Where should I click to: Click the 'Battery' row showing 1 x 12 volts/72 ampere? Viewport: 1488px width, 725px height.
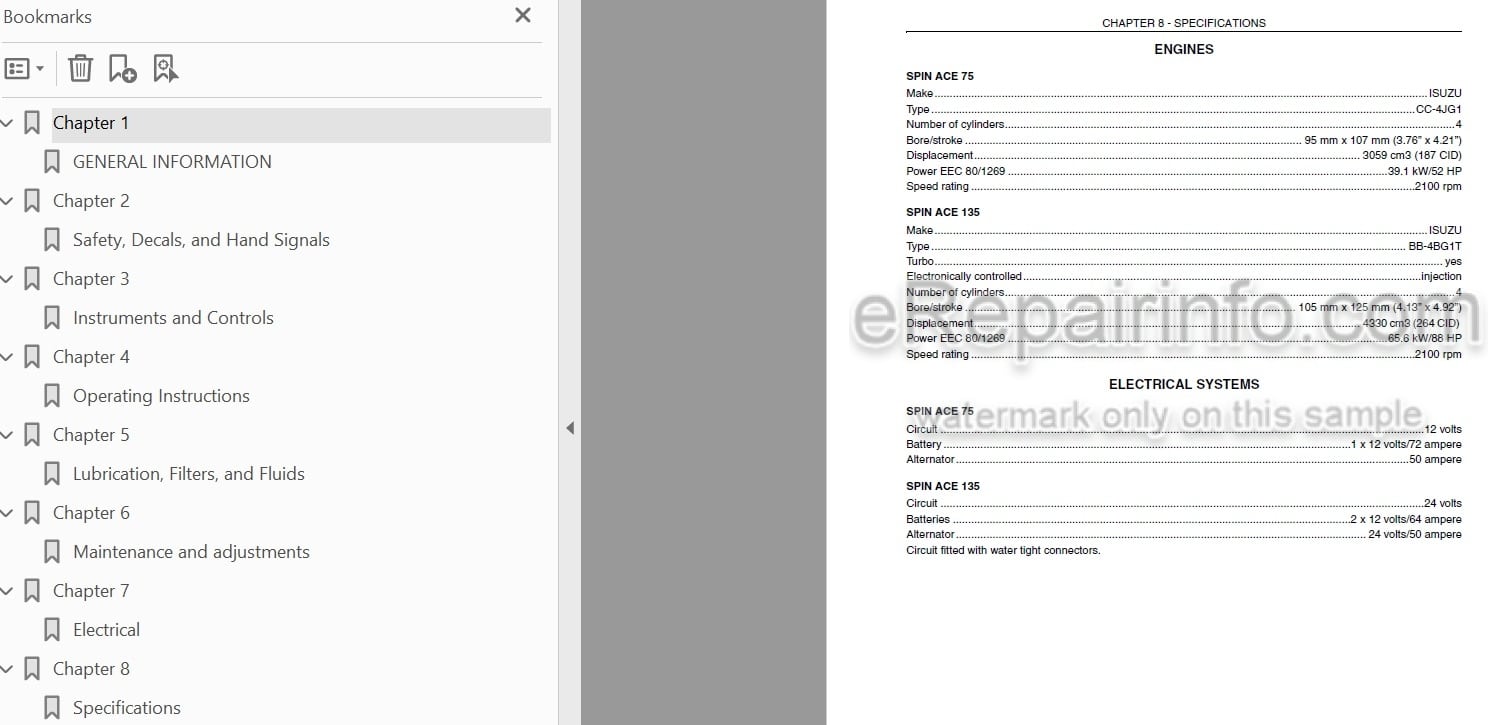click(1184, 444)
